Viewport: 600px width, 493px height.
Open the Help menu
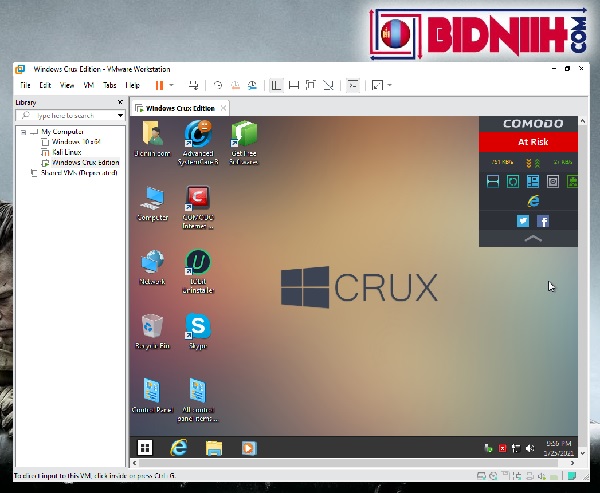click(x=132, y=85)
